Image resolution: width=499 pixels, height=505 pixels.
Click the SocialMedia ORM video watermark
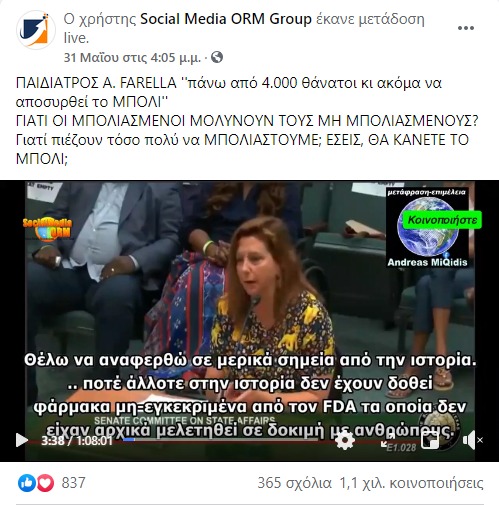47,229
